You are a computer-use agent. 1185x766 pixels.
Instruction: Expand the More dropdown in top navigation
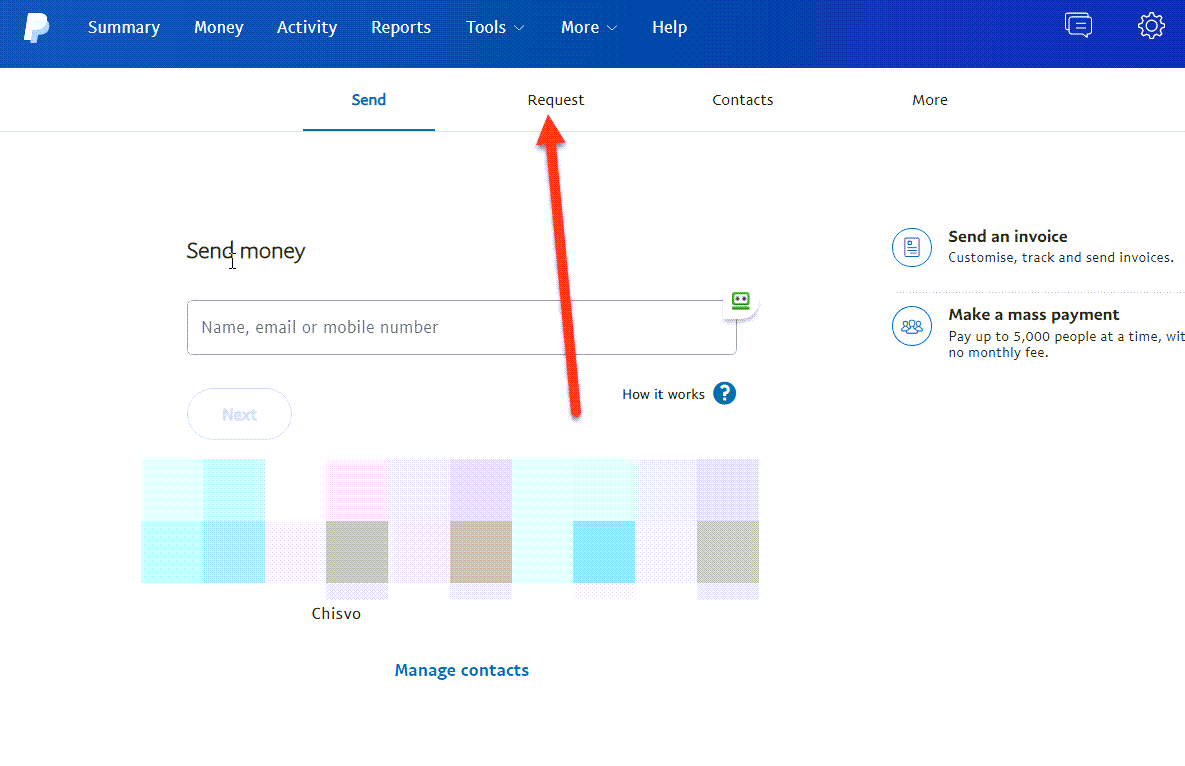[x=589, y=27]
